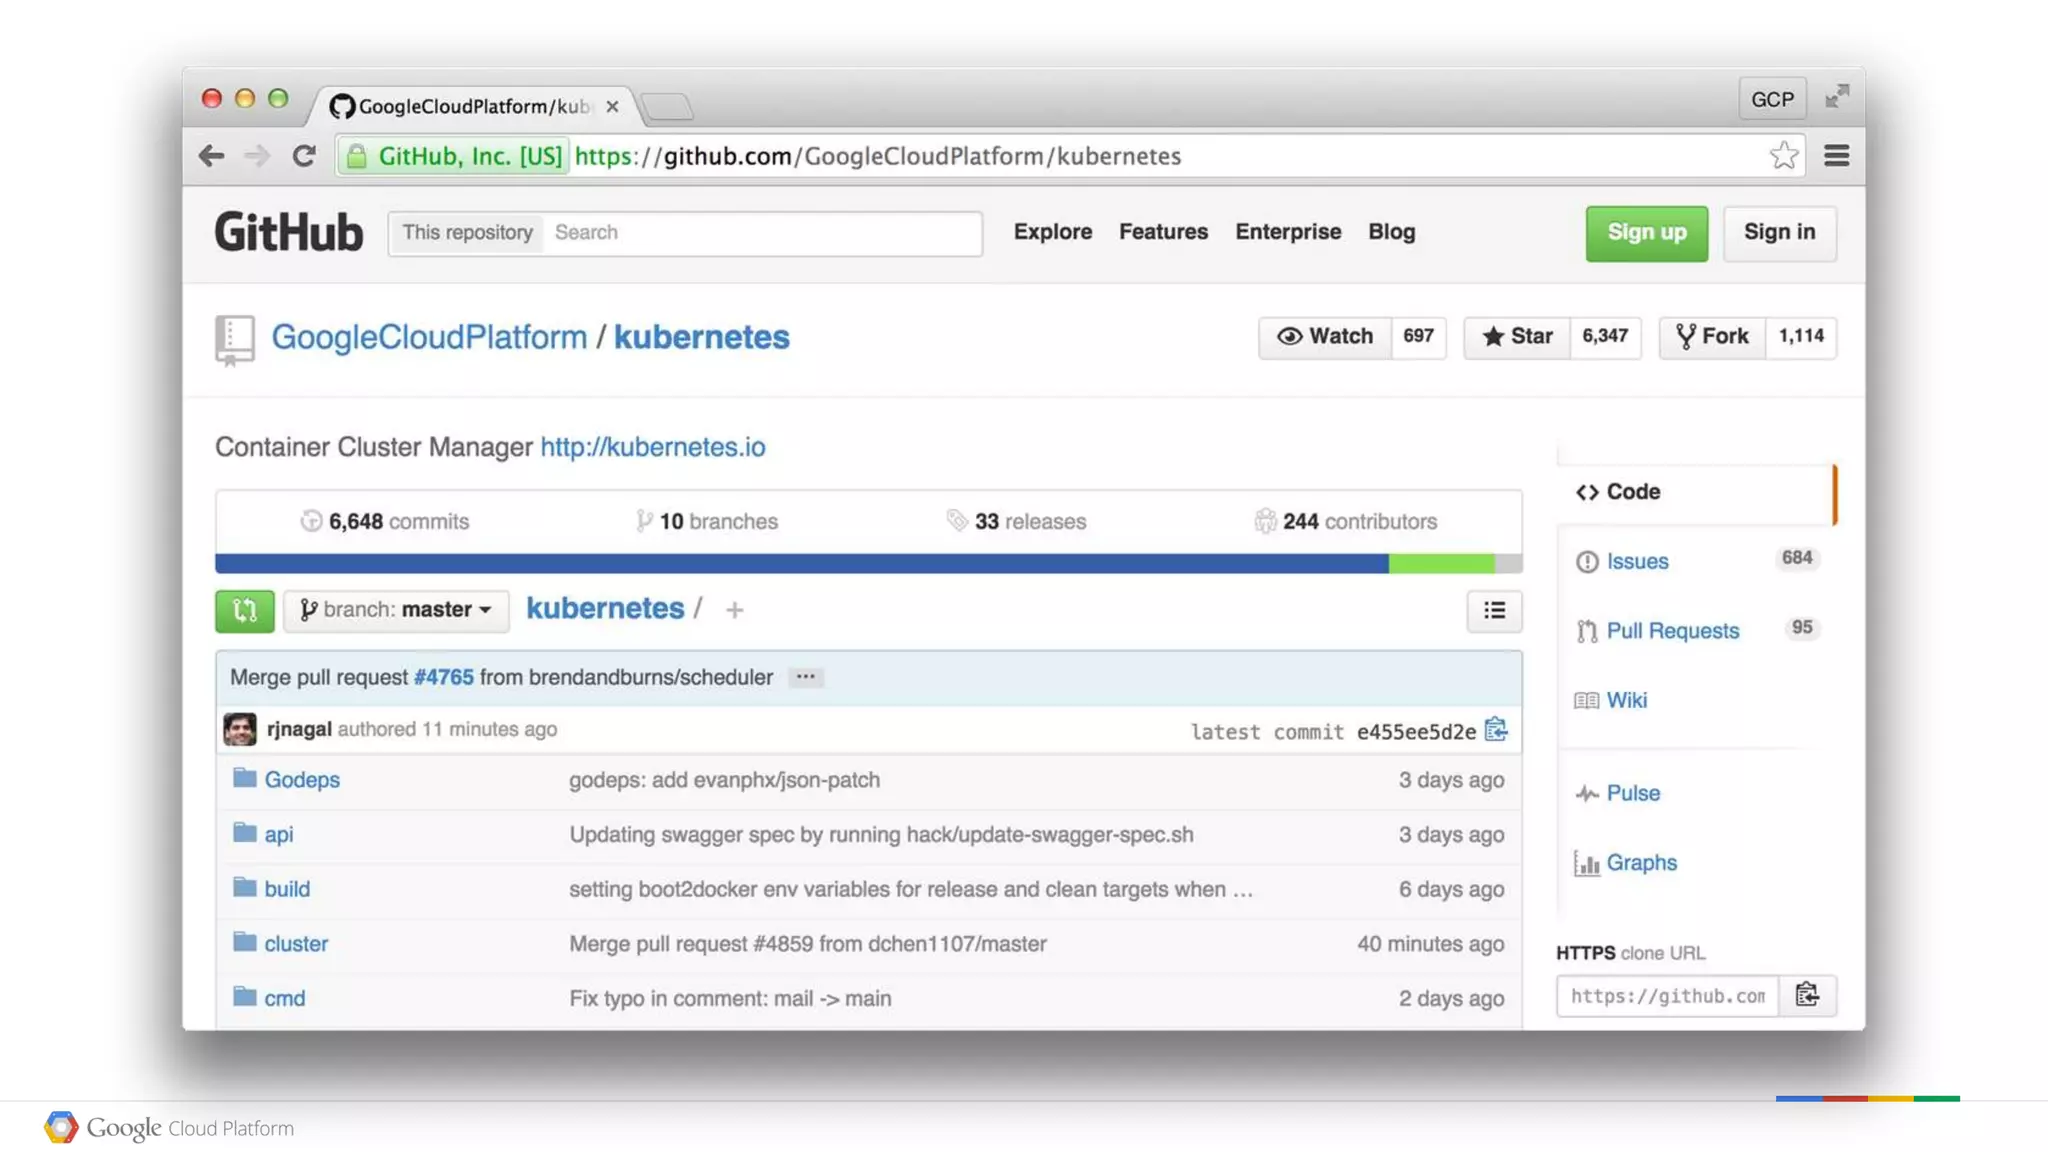2048x1152 pixels.
Task: Copy latest commit SHA with clipboard icon
Action: (1496, 730)
